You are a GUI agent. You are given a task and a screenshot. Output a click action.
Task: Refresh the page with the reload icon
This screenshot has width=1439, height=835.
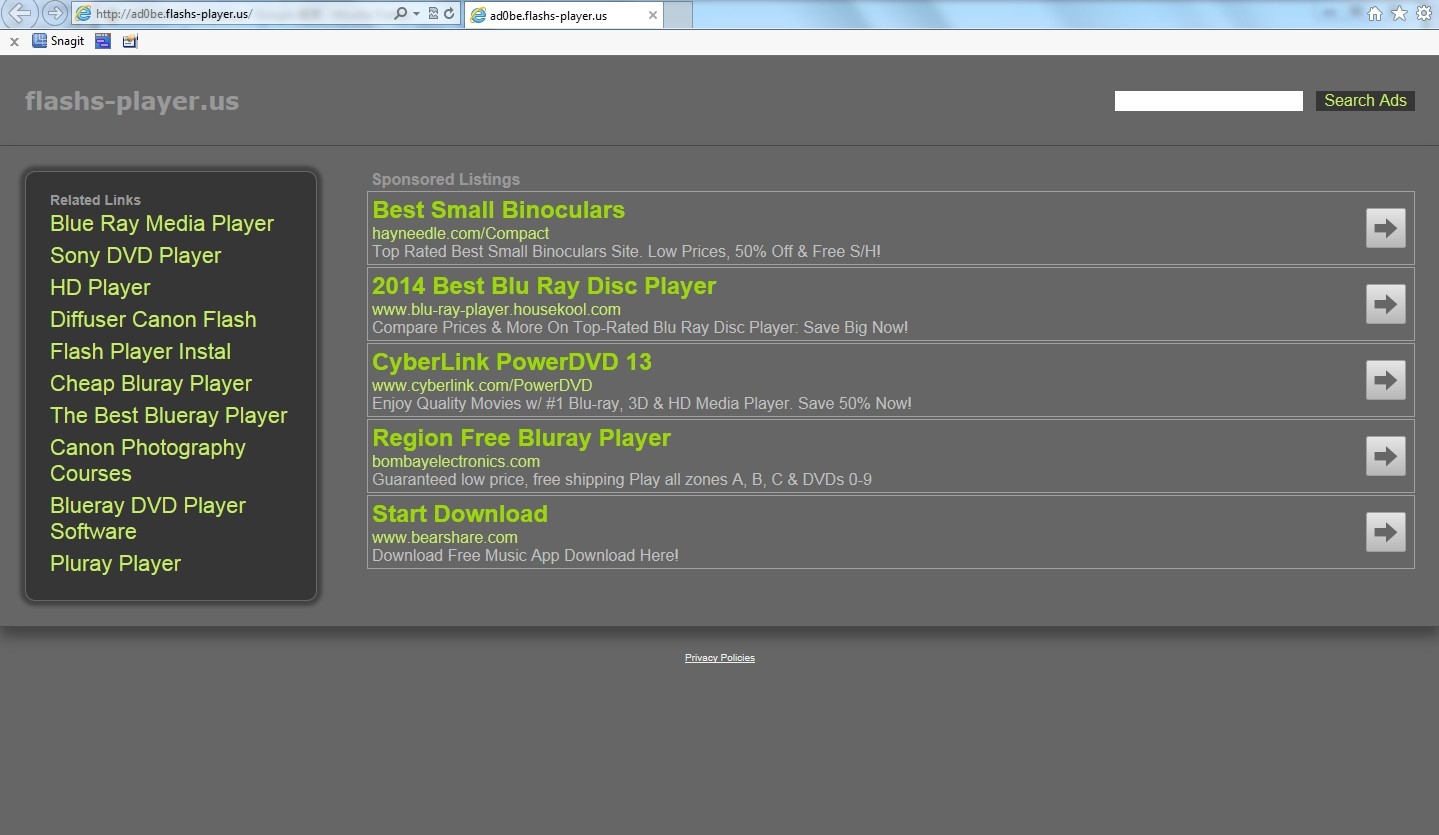pyautogui.click(x=449, y=14)
